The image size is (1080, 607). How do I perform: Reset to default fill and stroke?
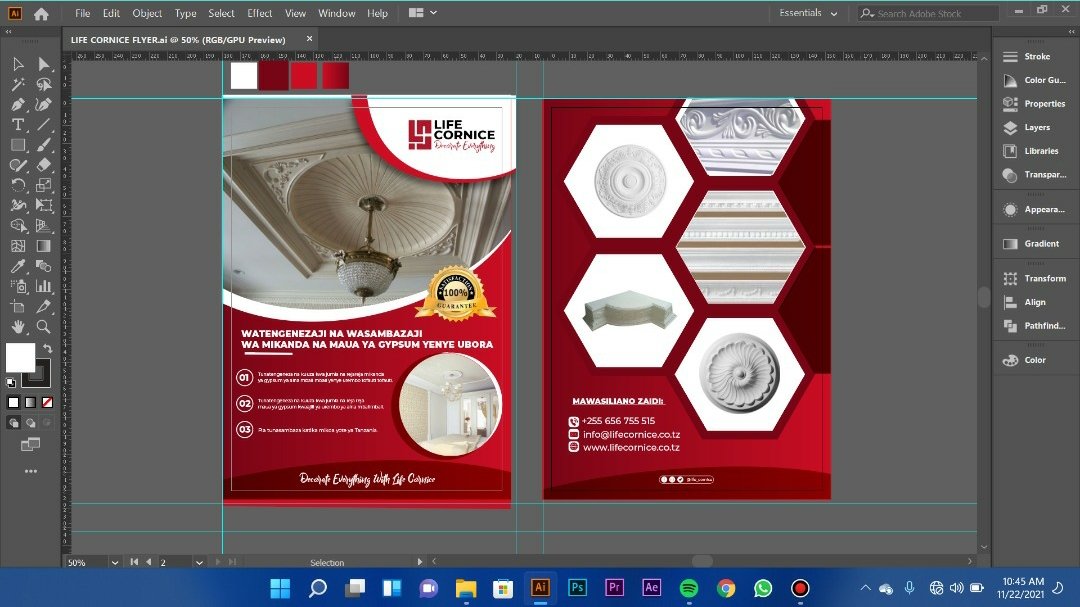click(x=11, y=382)
